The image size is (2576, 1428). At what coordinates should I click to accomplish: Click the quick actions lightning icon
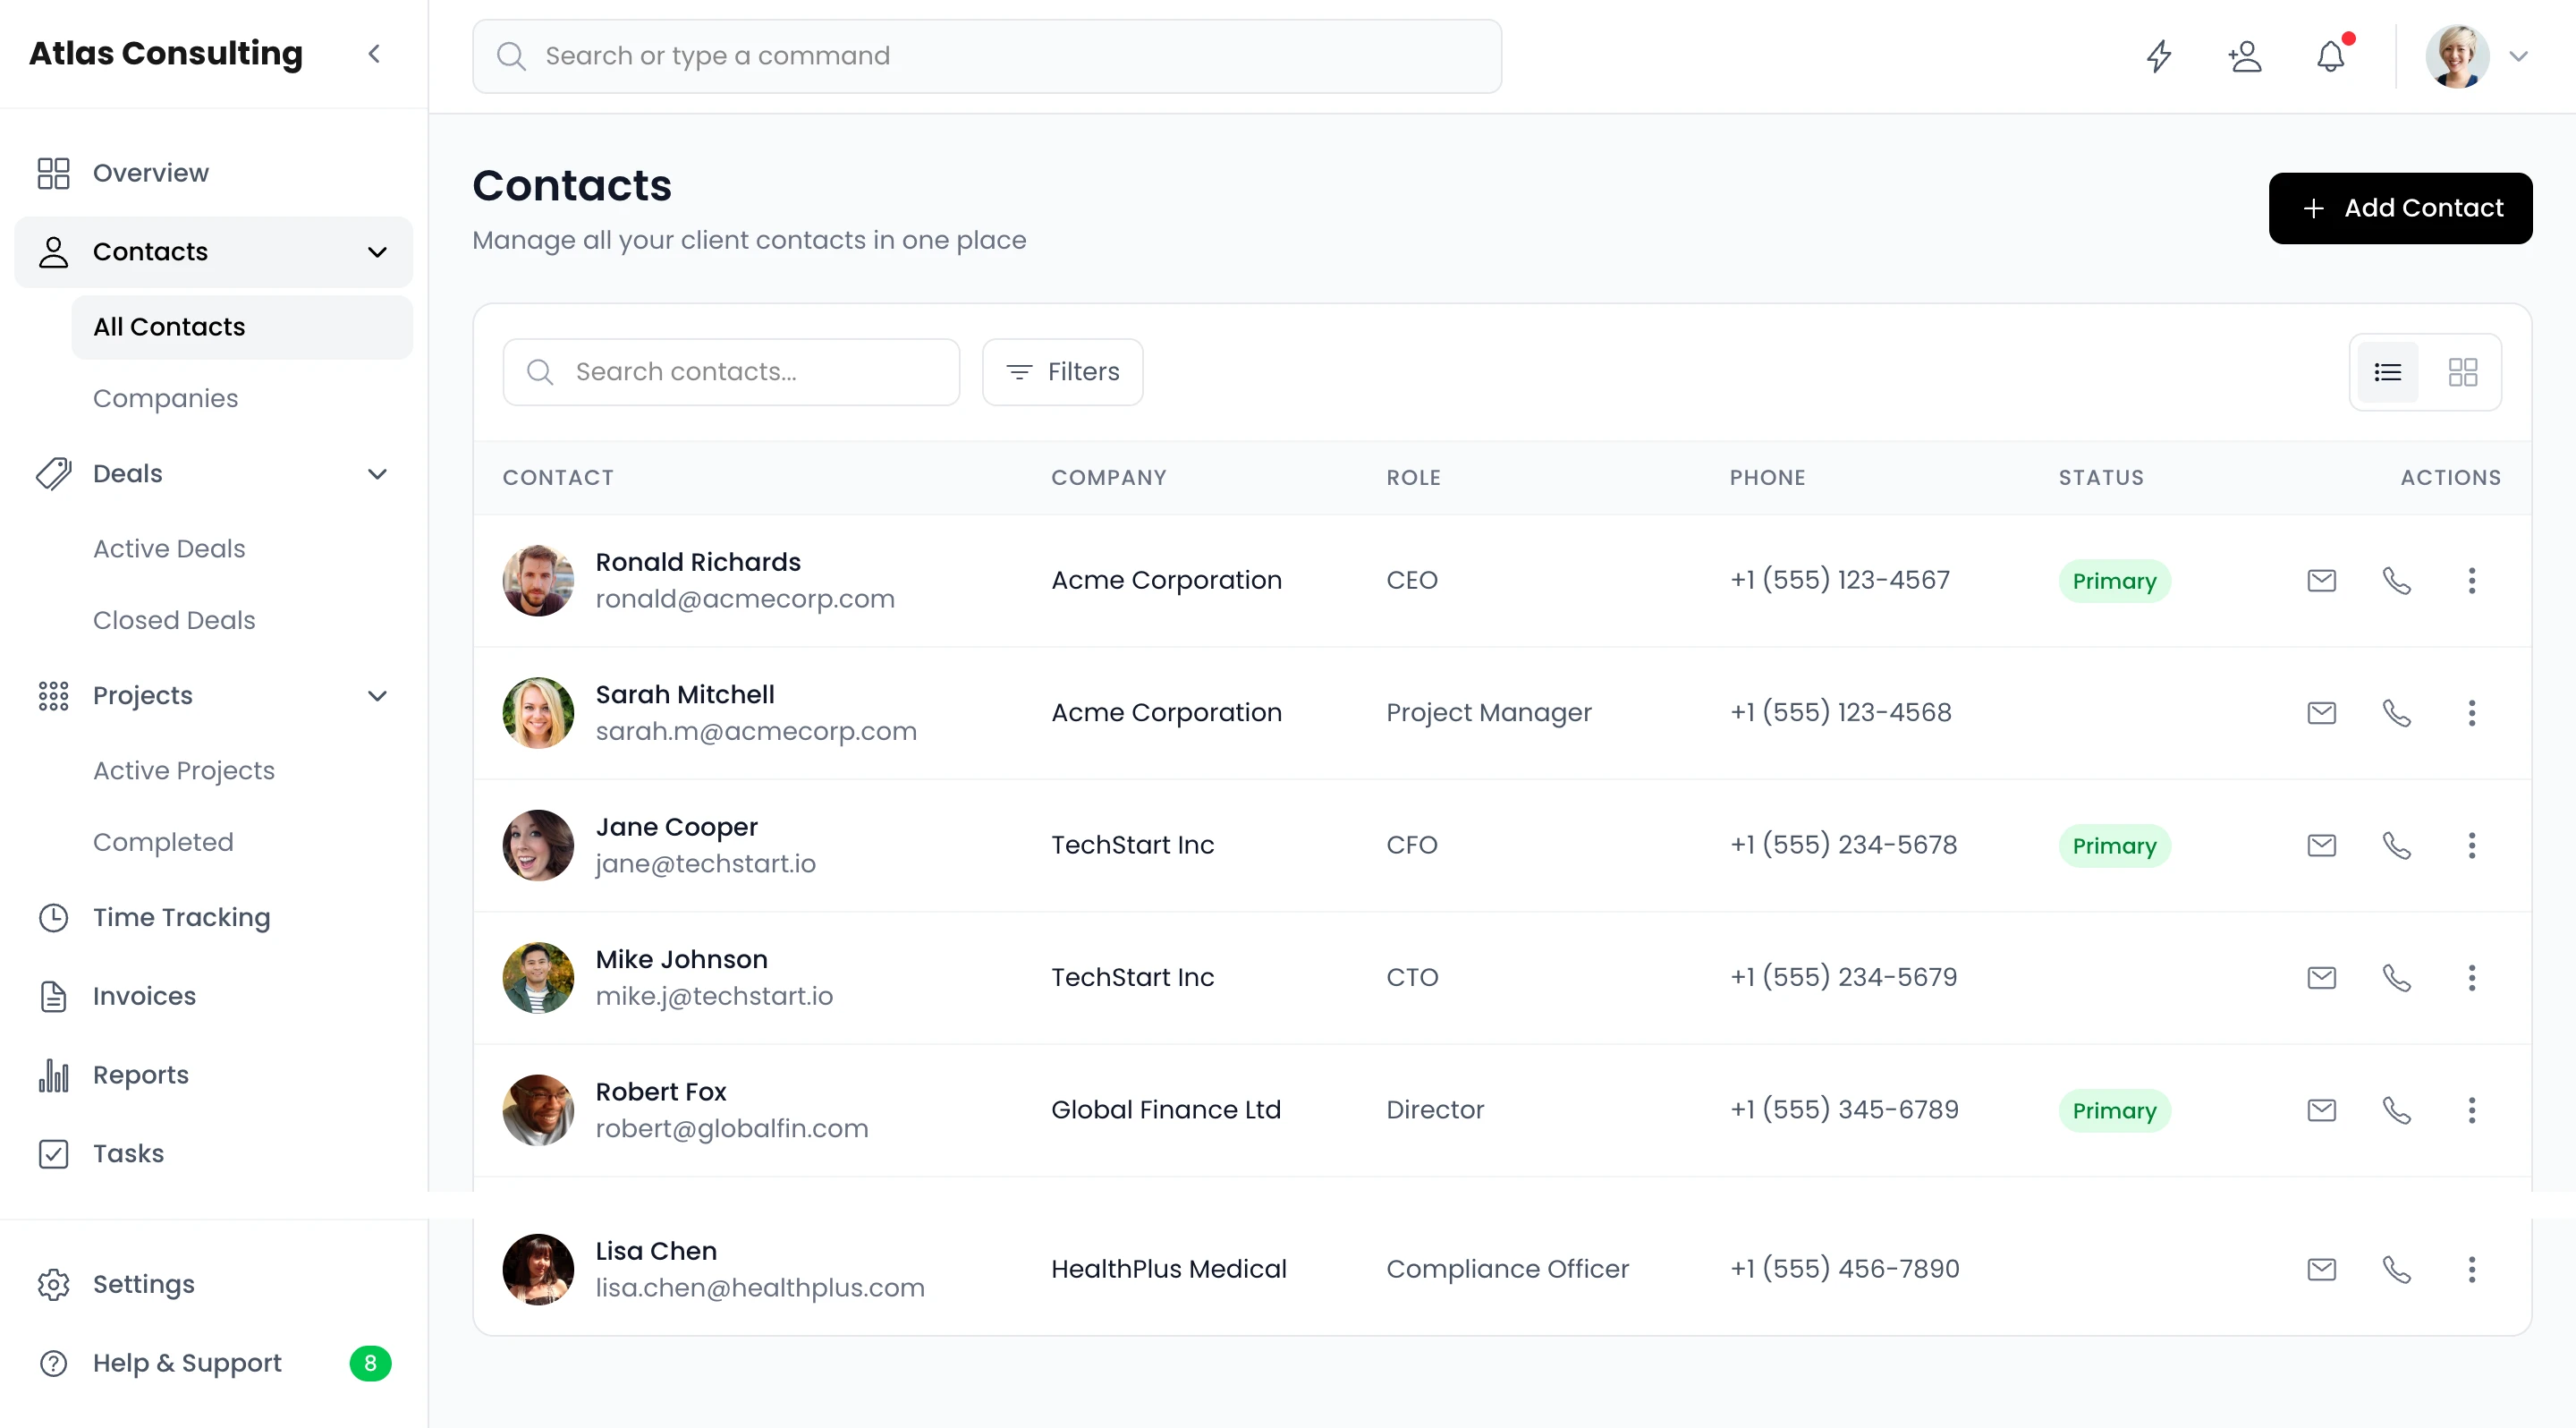point(2158,57)
